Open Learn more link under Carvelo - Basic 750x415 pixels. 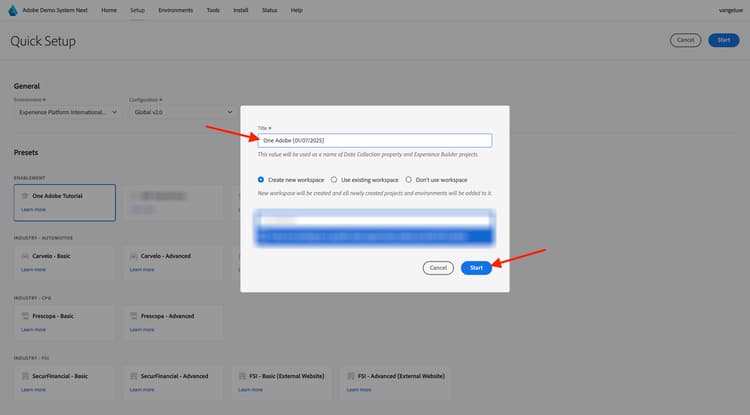click(33, 270)
